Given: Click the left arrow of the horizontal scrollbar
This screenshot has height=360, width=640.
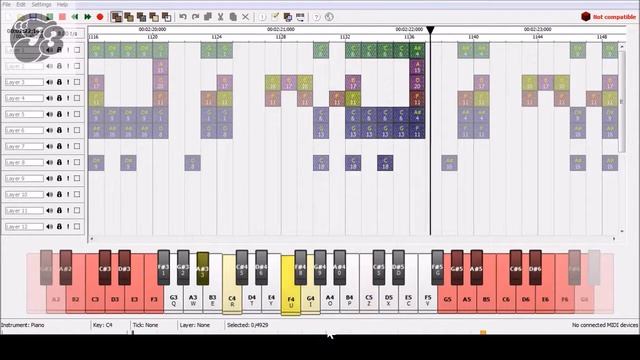Looking at the screenshot, I should [x=91, y=238].
